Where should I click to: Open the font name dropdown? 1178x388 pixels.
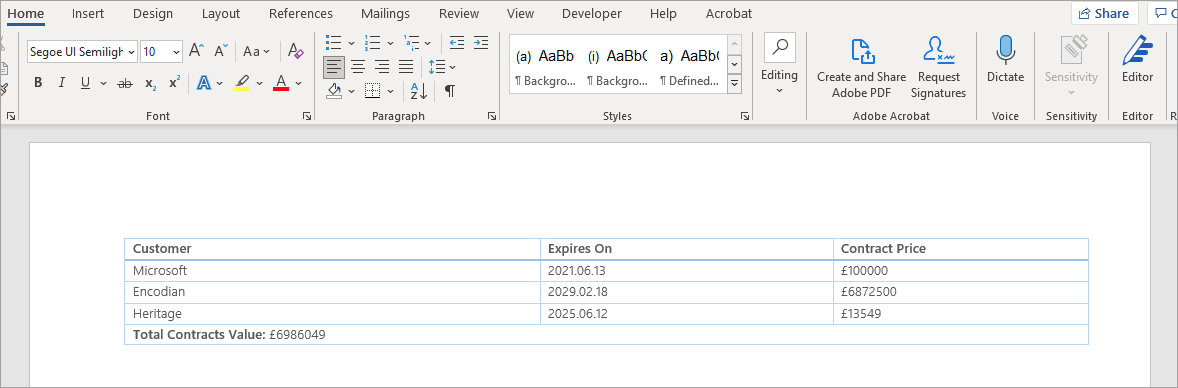click(x=131, y=51)
